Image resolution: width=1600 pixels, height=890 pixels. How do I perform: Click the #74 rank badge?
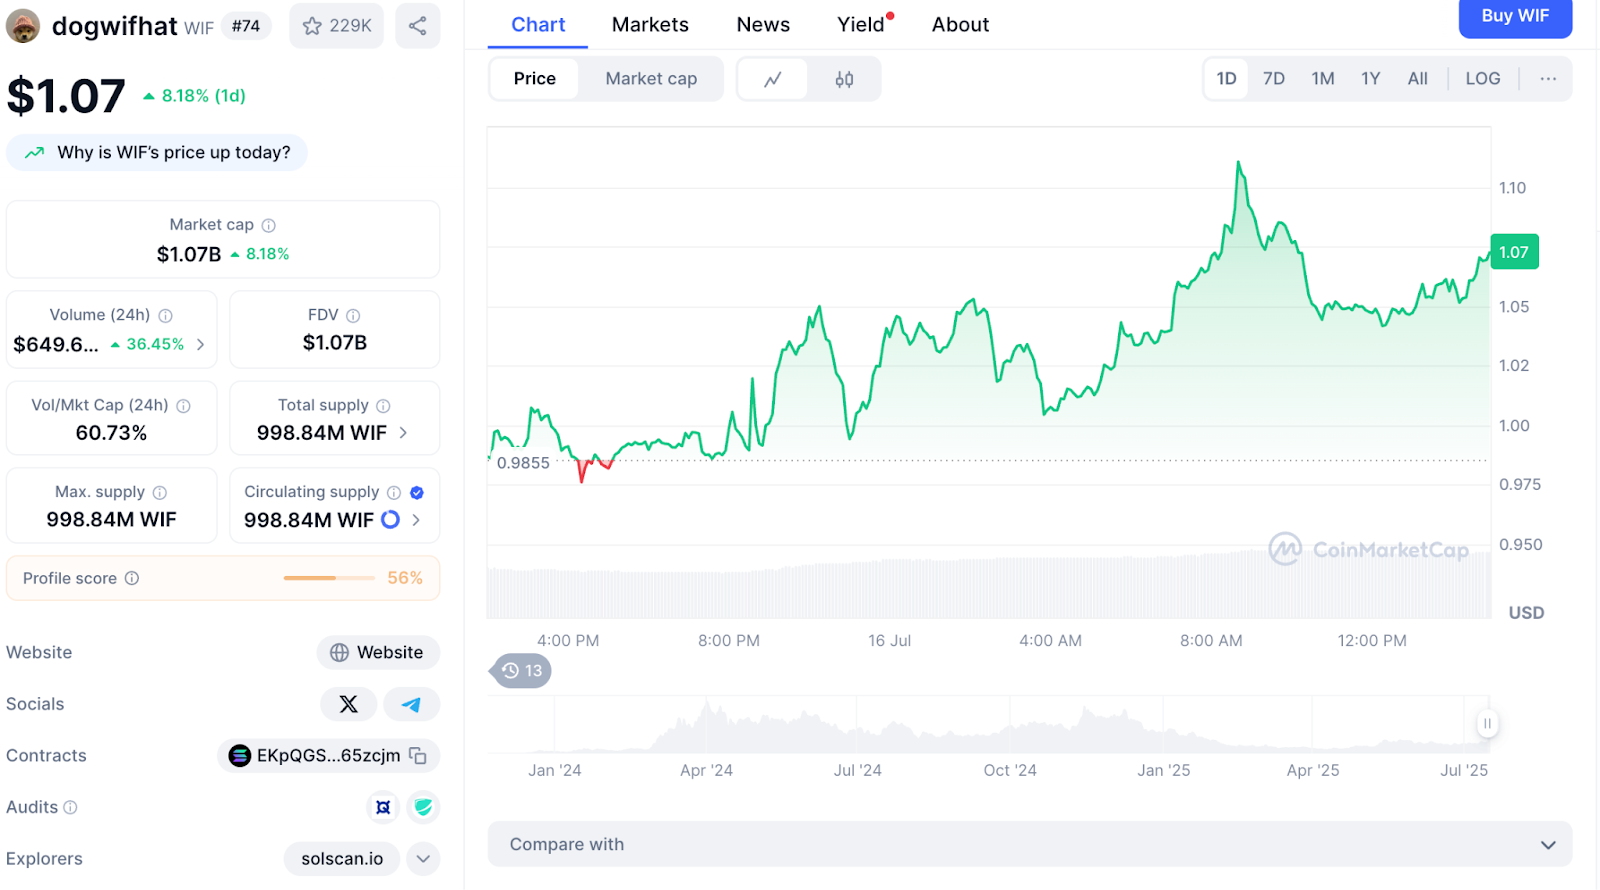pyautogui.click(x=246, y=26)
